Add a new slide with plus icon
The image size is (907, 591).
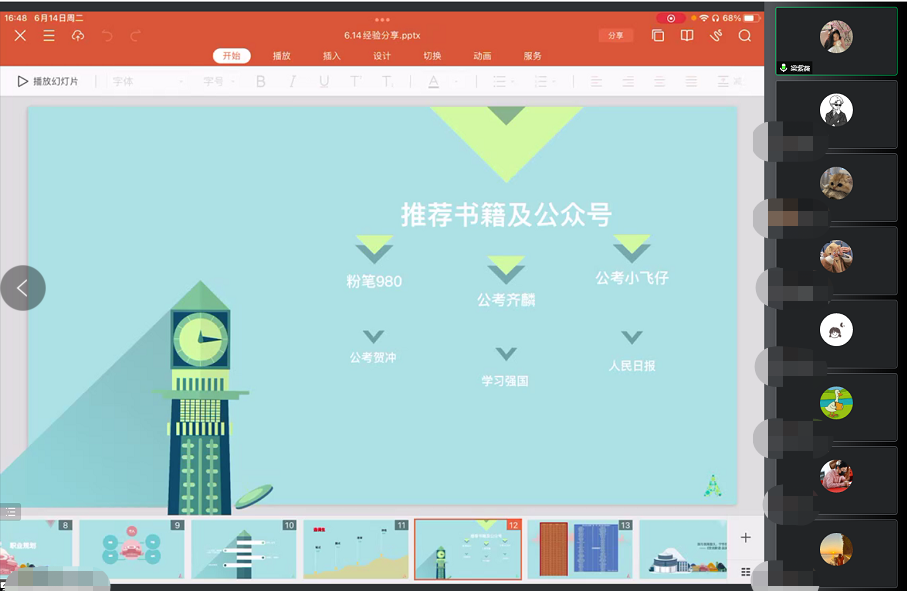[x=746, y=537]
